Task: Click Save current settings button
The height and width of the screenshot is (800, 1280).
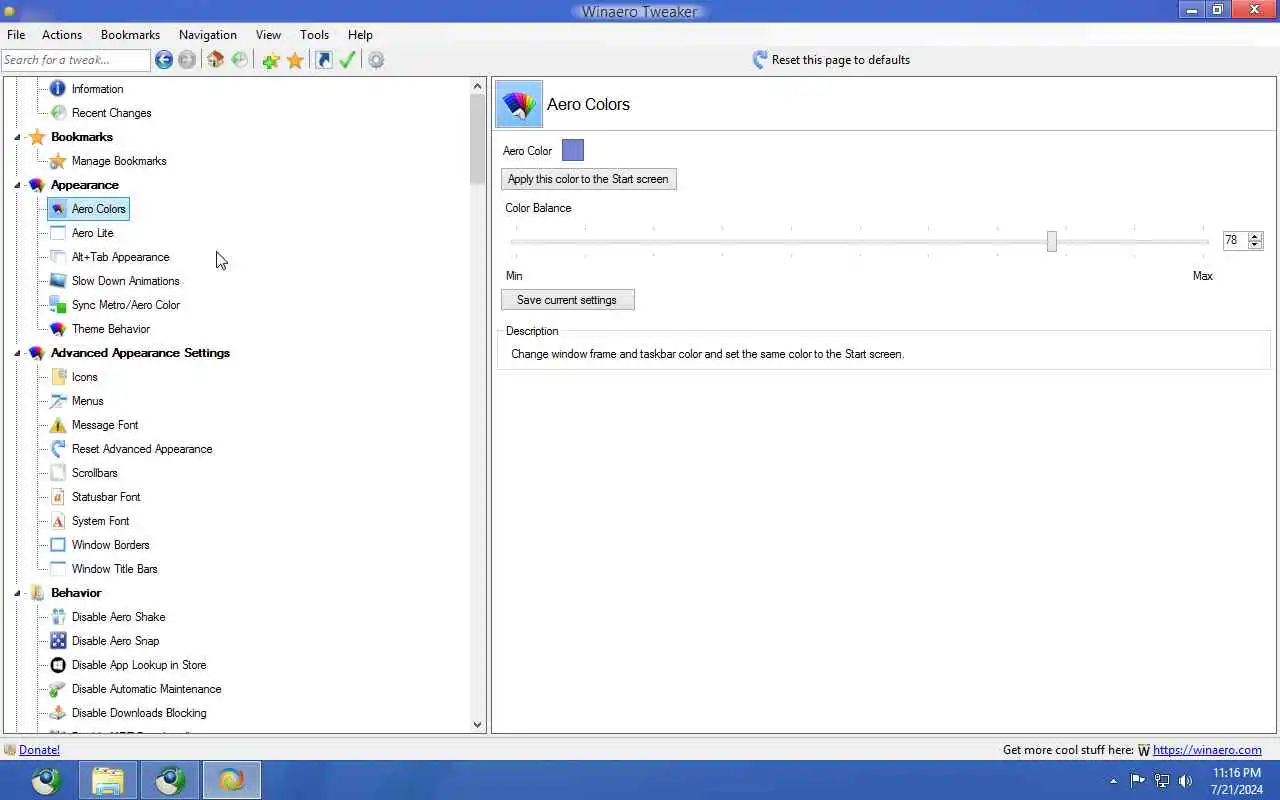Action: point(567,300)
